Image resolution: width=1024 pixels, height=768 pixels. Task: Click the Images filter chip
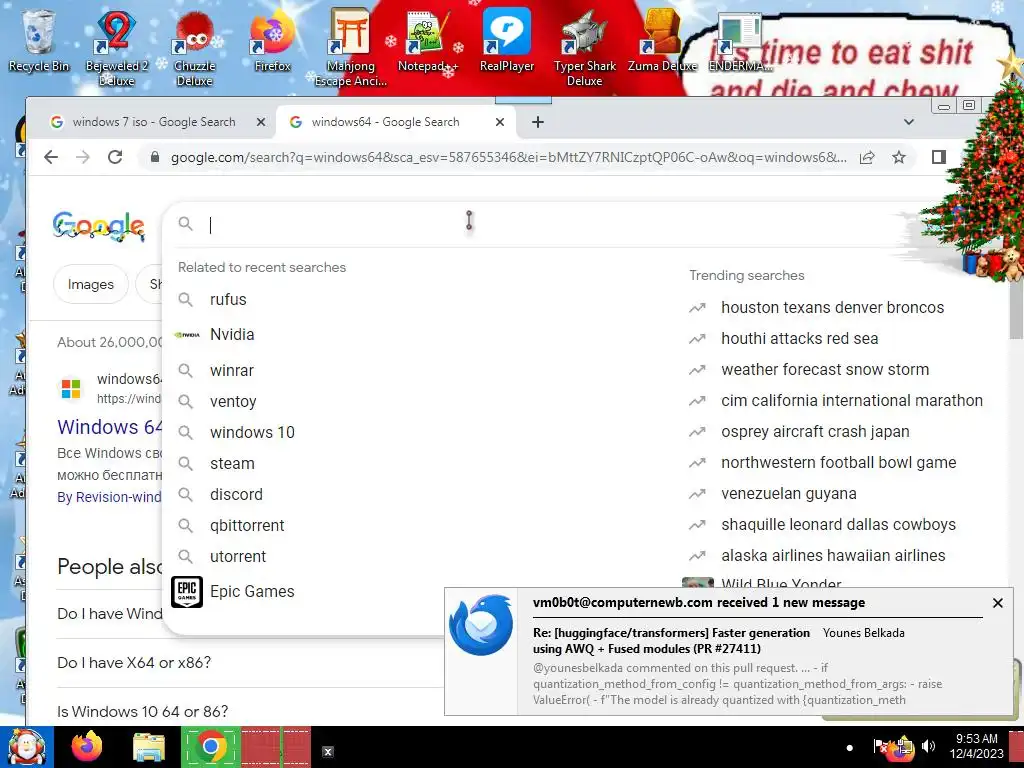pos(91,284)
